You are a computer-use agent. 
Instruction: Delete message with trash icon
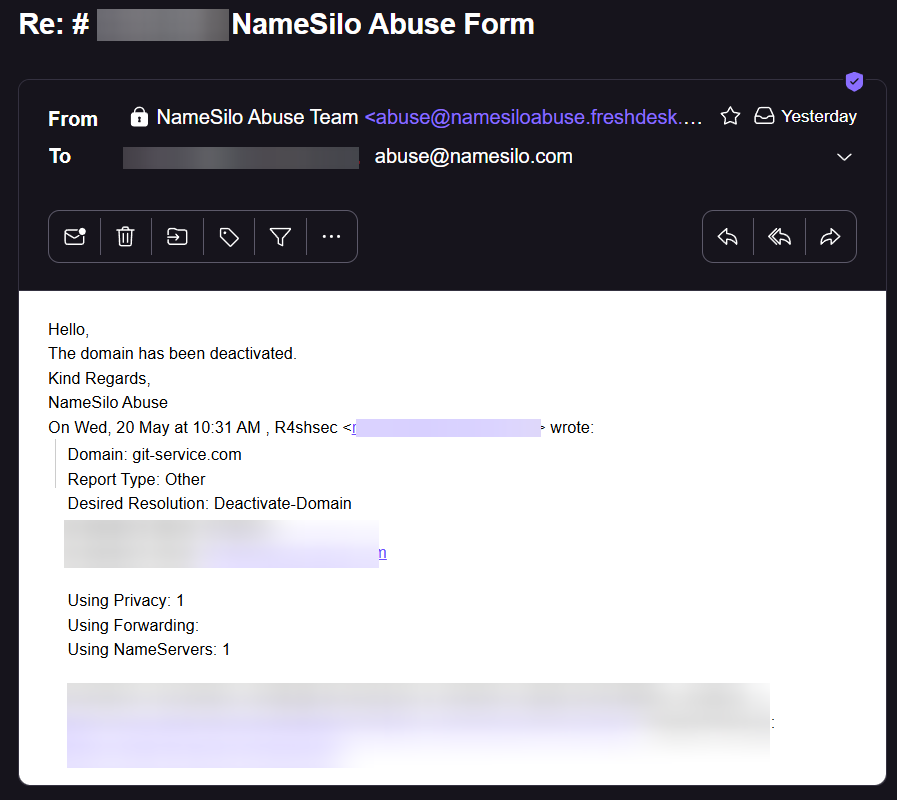(125, 236)
